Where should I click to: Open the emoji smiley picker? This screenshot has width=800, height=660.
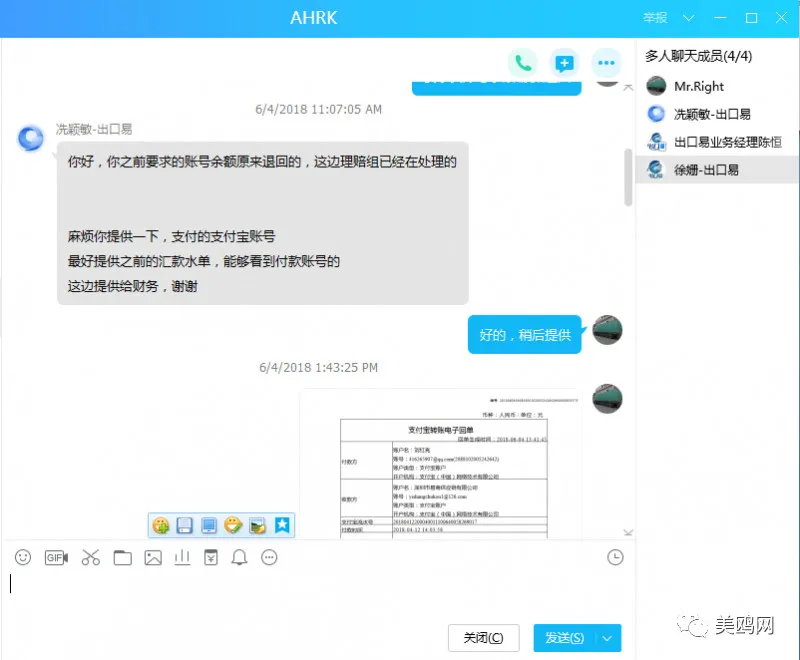[x=23, y=557]
